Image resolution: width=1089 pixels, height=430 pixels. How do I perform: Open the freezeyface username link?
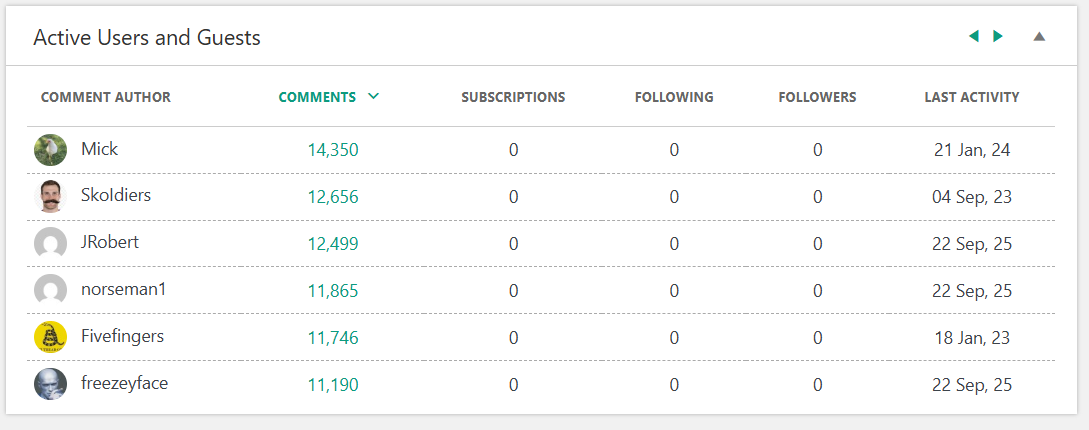pyautogui.click(x=124, y=384)
